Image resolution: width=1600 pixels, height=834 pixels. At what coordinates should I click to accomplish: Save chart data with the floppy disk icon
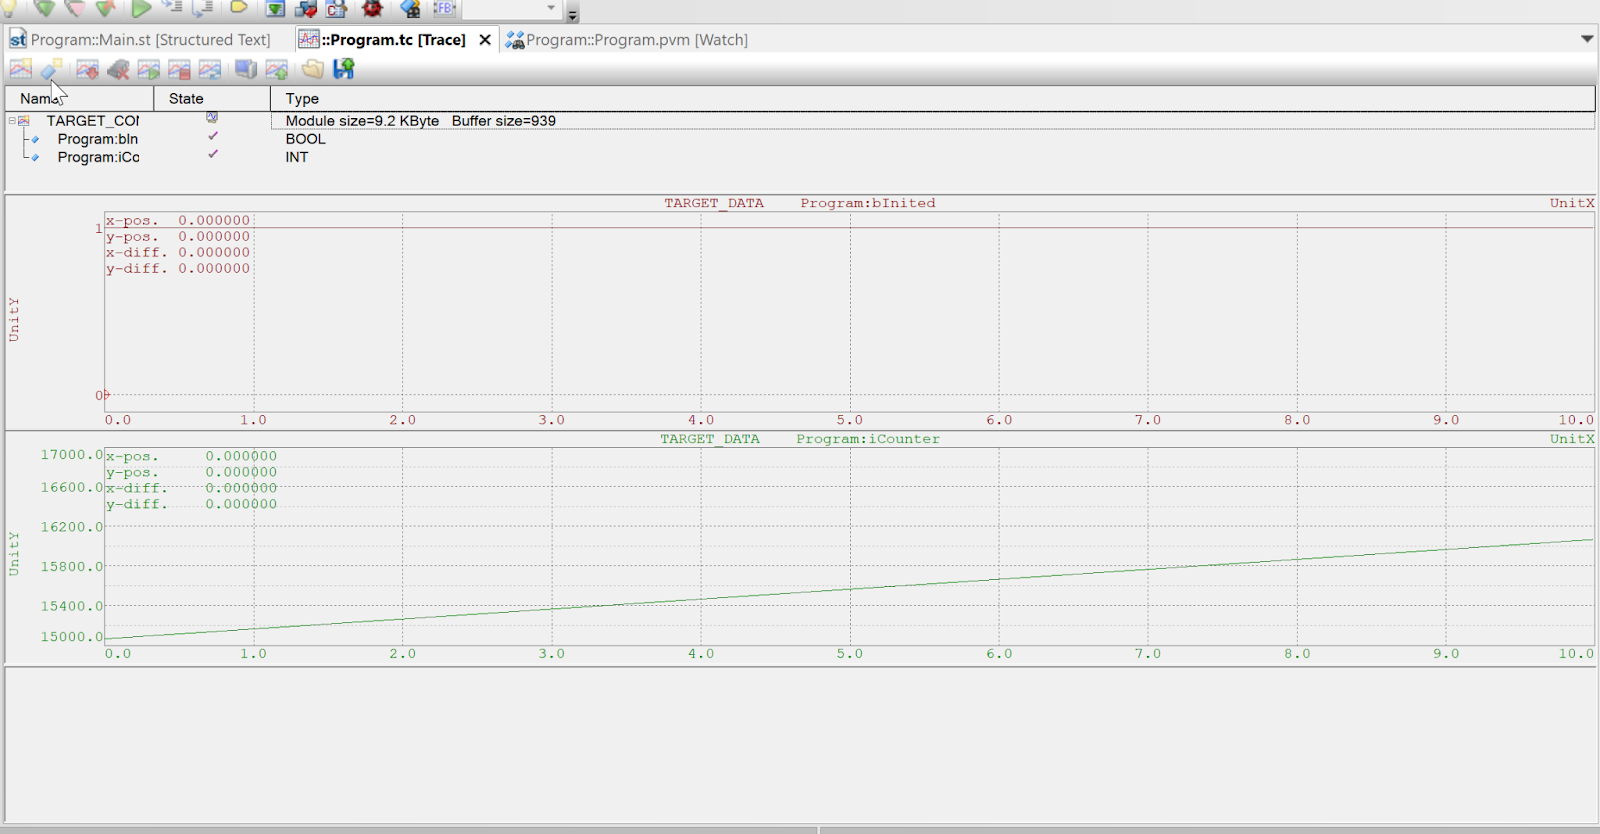pos(344,68)
